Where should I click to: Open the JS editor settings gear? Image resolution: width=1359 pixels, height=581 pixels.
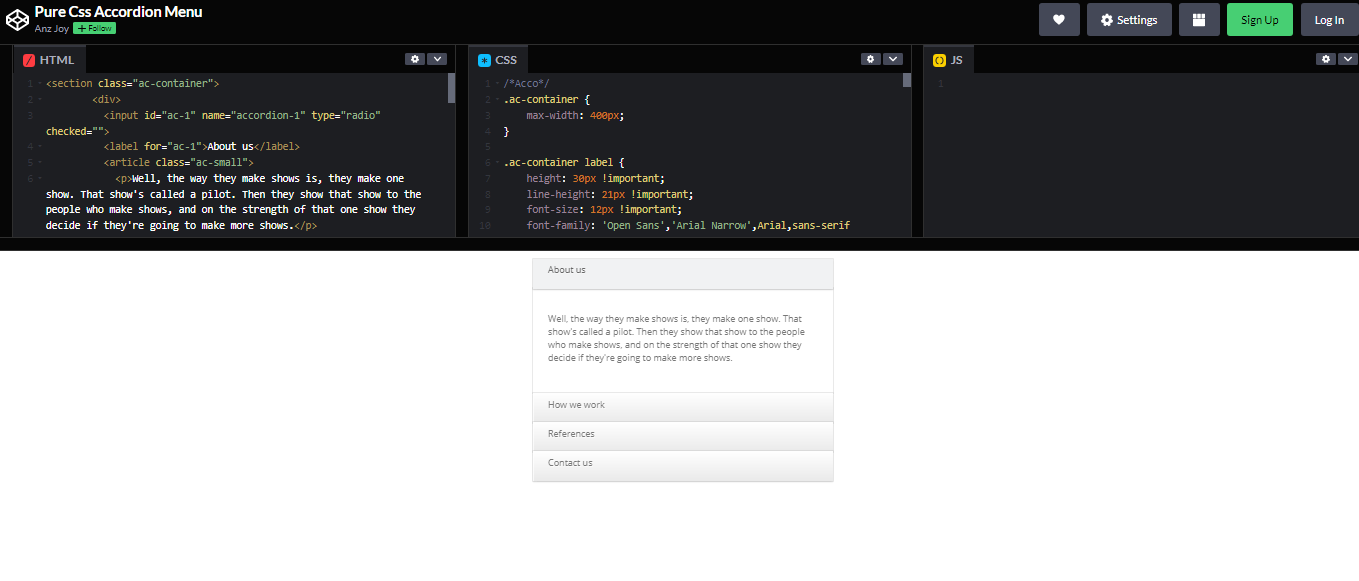pyautogui.click(x=1325, y=59)
